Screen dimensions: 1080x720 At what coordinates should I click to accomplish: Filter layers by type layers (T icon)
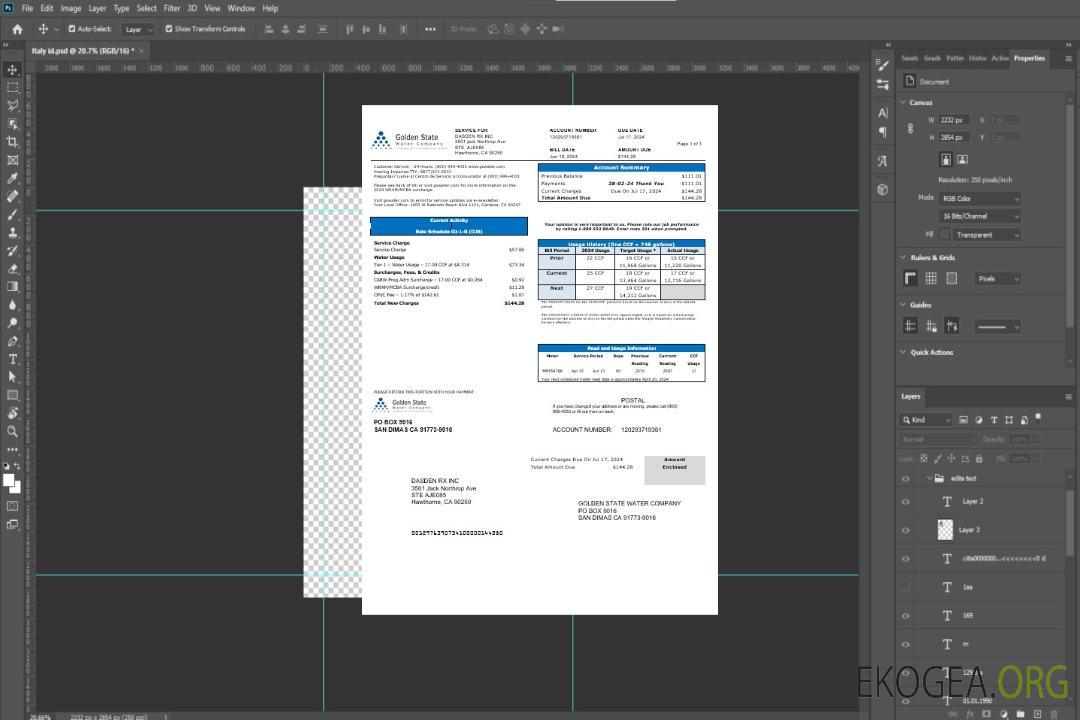(x=994, y=420)
